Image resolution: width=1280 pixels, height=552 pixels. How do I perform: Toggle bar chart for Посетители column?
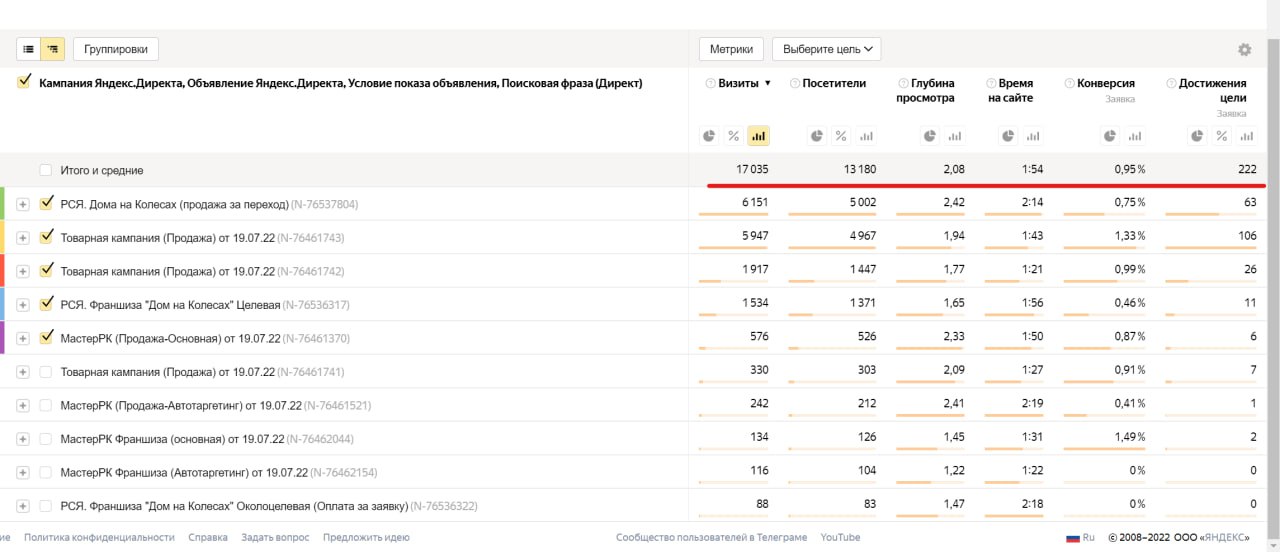[866, 136]
